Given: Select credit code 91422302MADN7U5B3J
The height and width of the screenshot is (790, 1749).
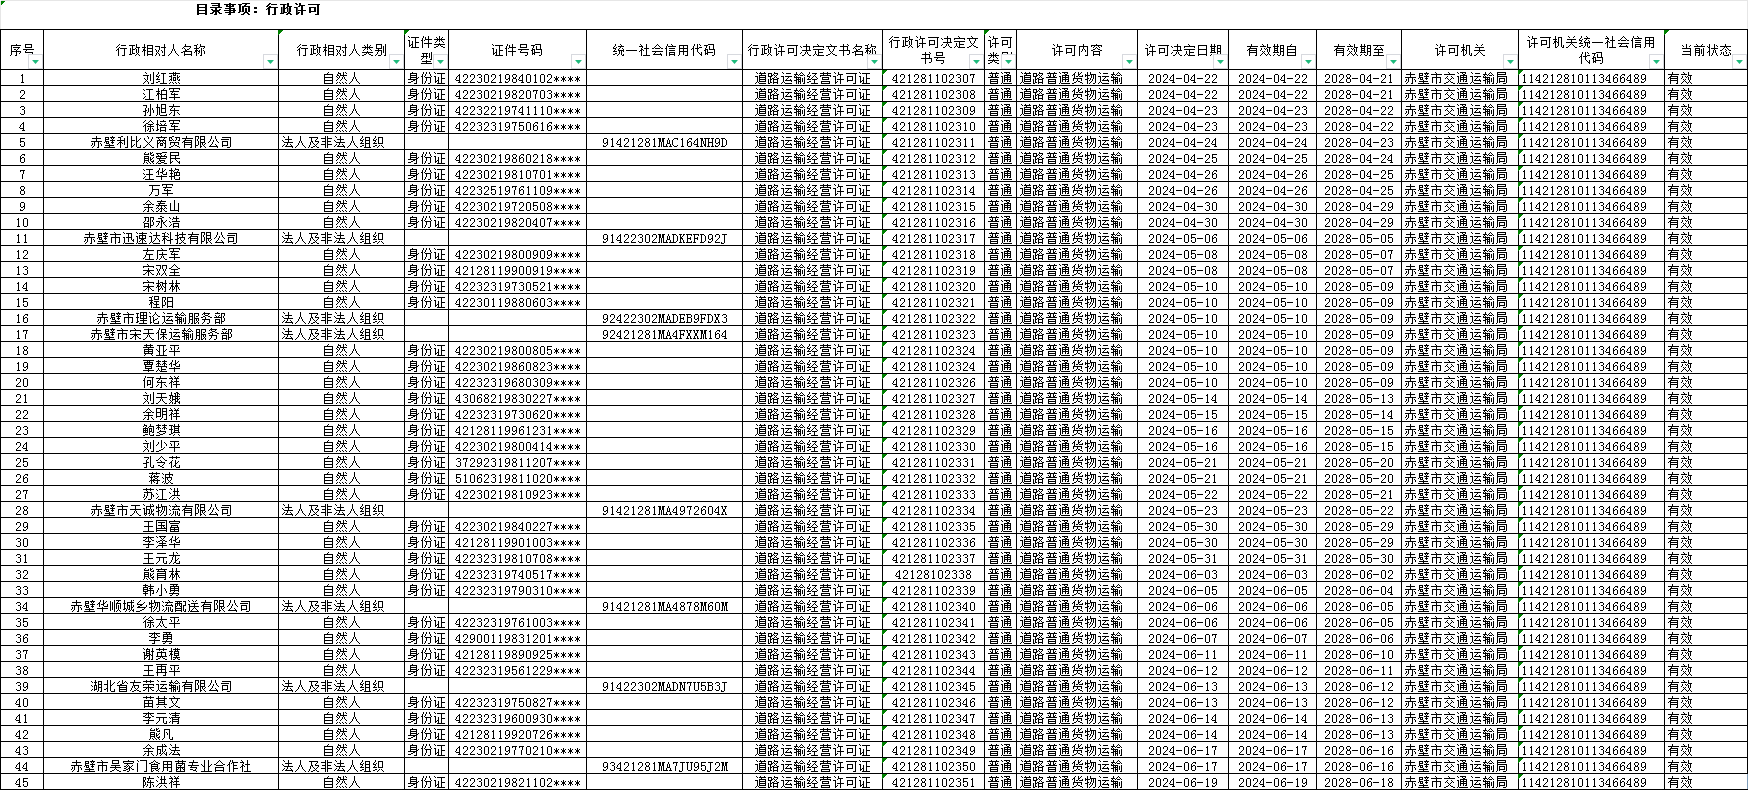Looking at the screenshot, I should coord(665,686).
